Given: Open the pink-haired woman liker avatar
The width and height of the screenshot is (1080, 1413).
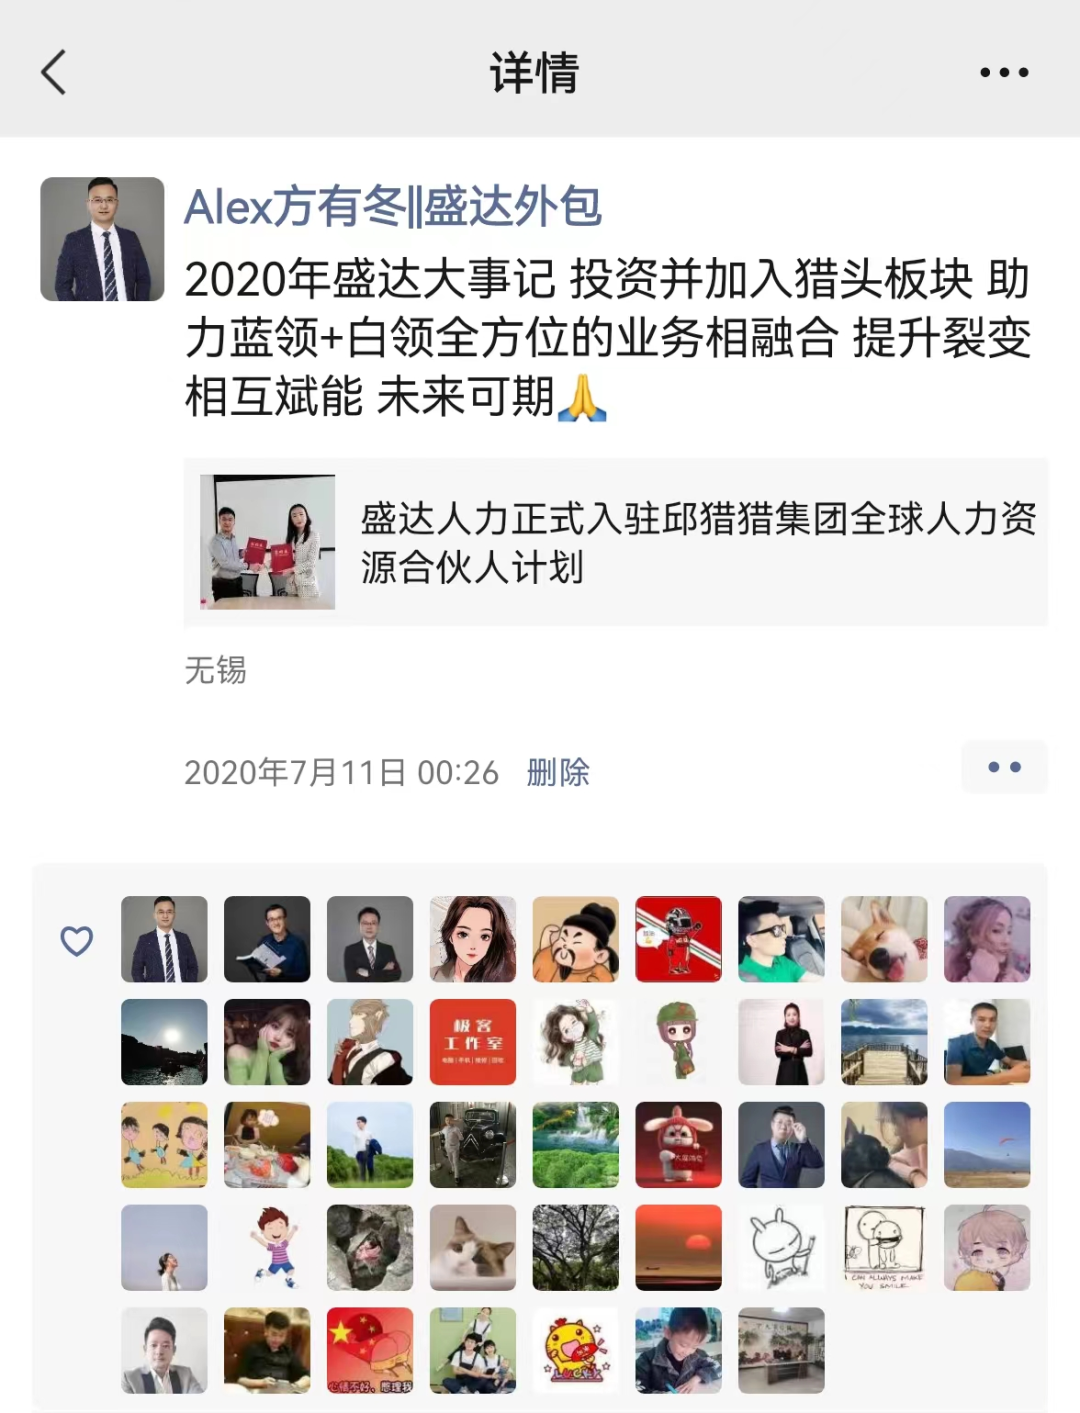Looking at the screenshot, I should pyautogui.click(x=987, y=939).
